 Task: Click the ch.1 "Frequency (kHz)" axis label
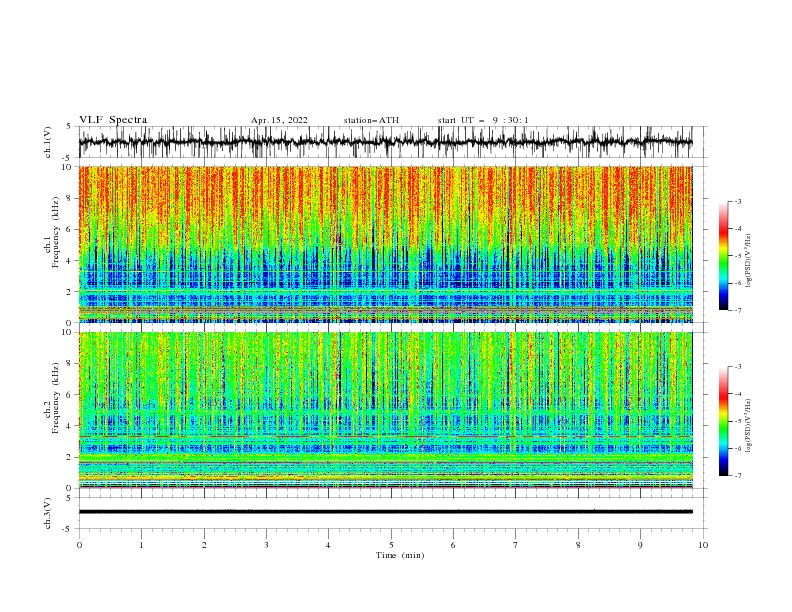click(x=56, y=233)
